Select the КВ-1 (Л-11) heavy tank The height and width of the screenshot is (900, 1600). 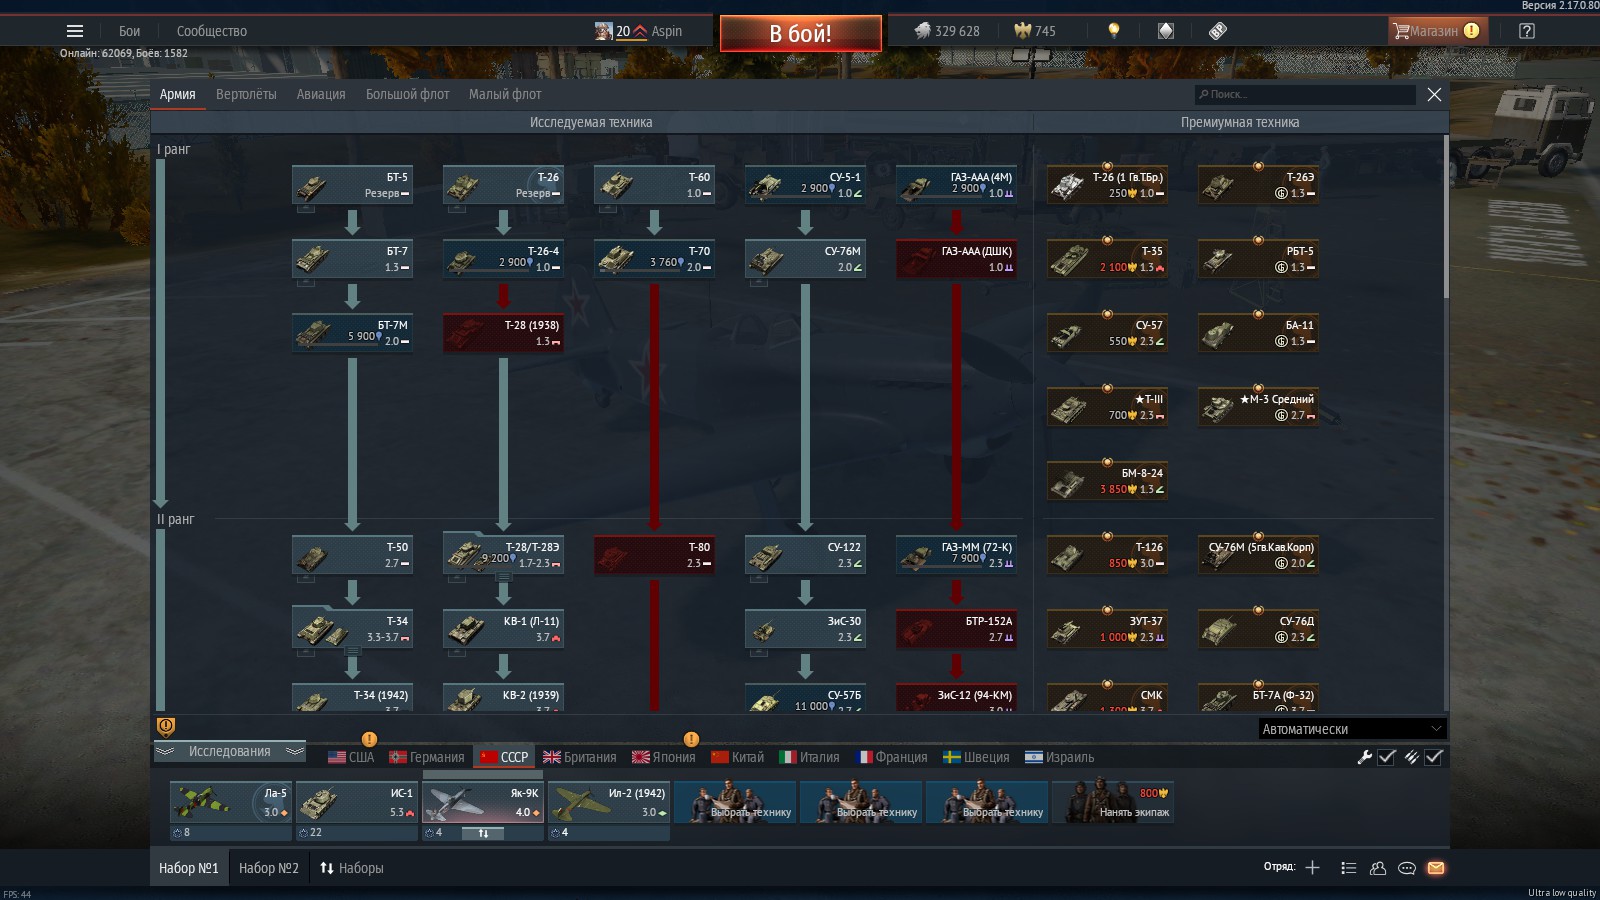(503, 629)
